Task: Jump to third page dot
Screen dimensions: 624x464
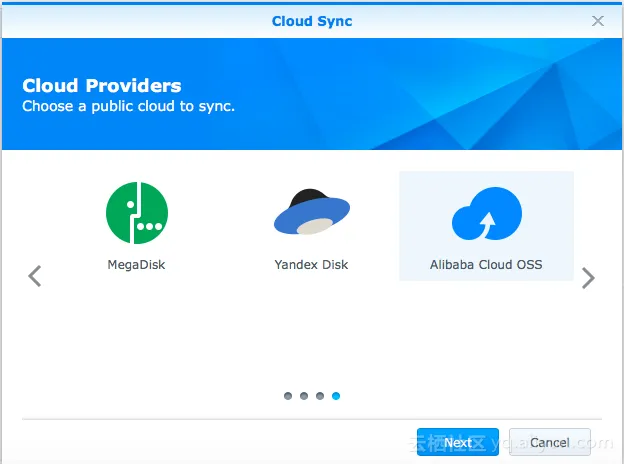Action: (320, 396)
